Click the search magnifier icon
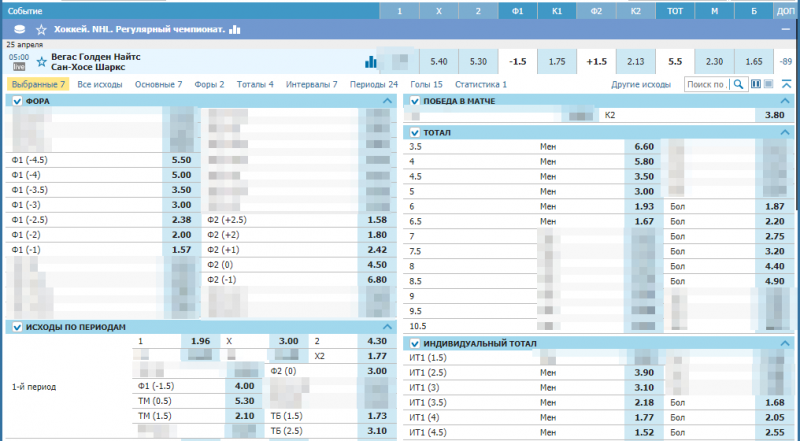Screen dimensions: 800x441 739,85
